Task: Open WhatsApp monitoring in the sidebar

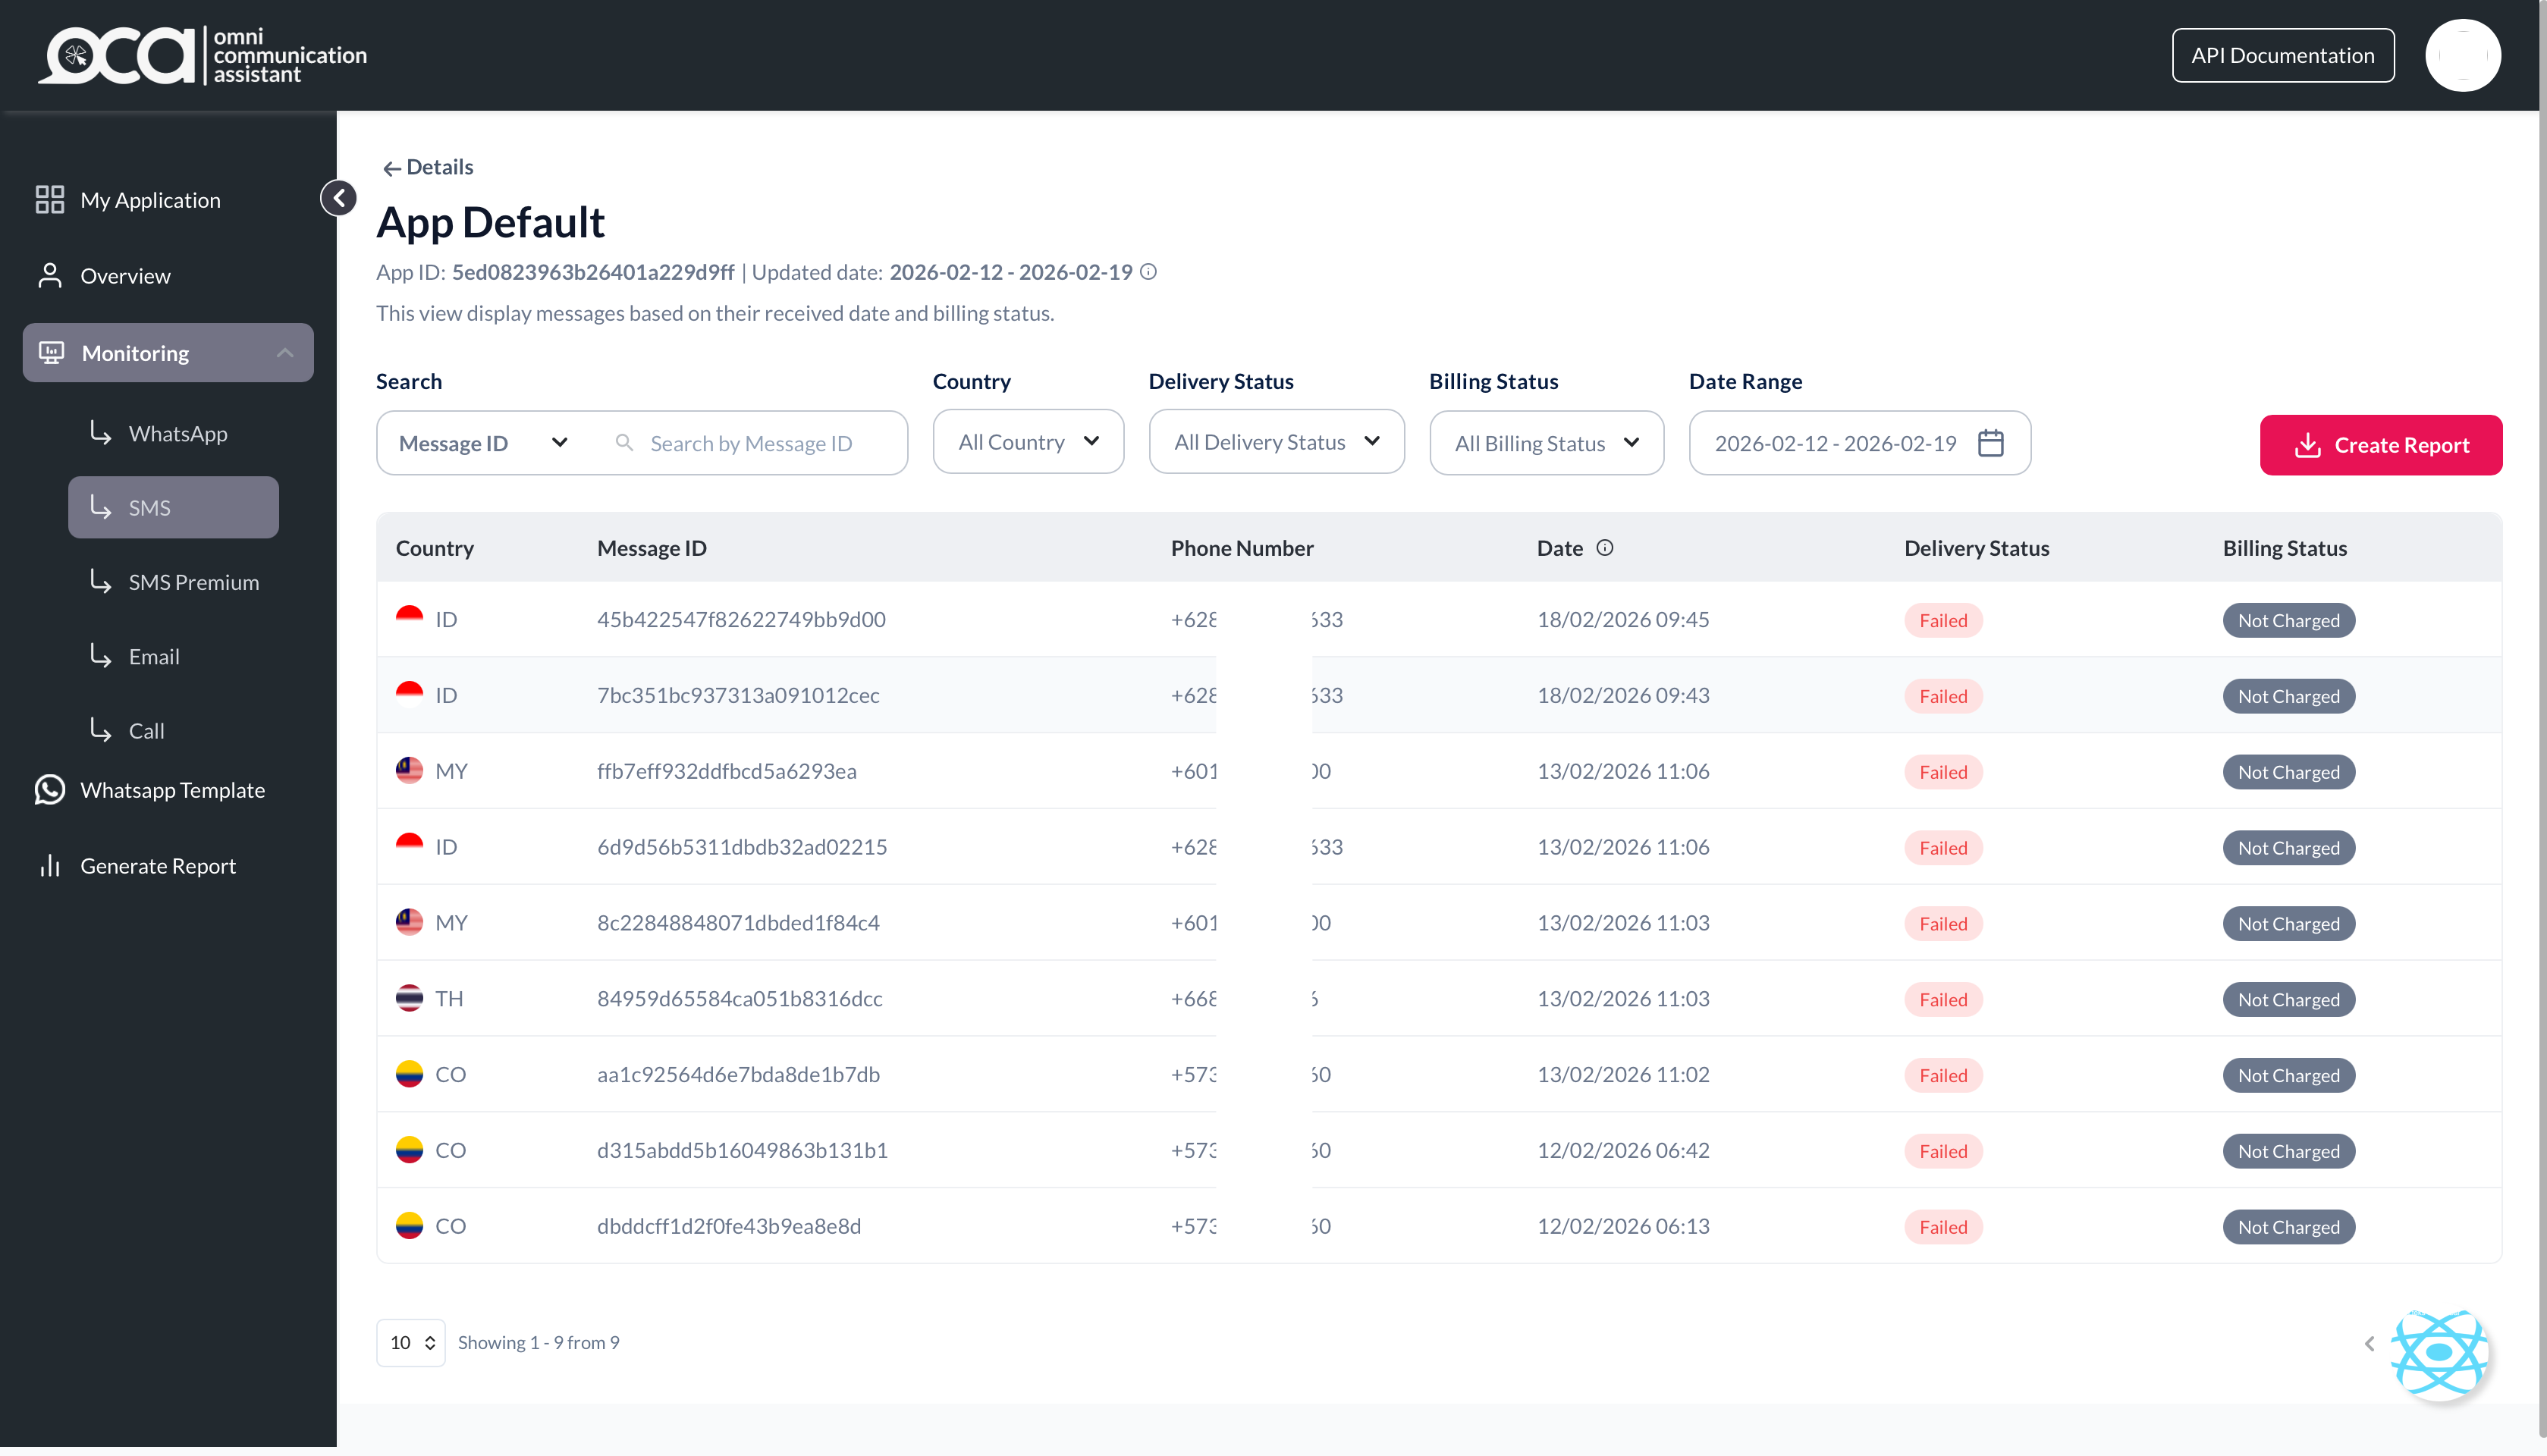Action: click(x=178, y=434)
